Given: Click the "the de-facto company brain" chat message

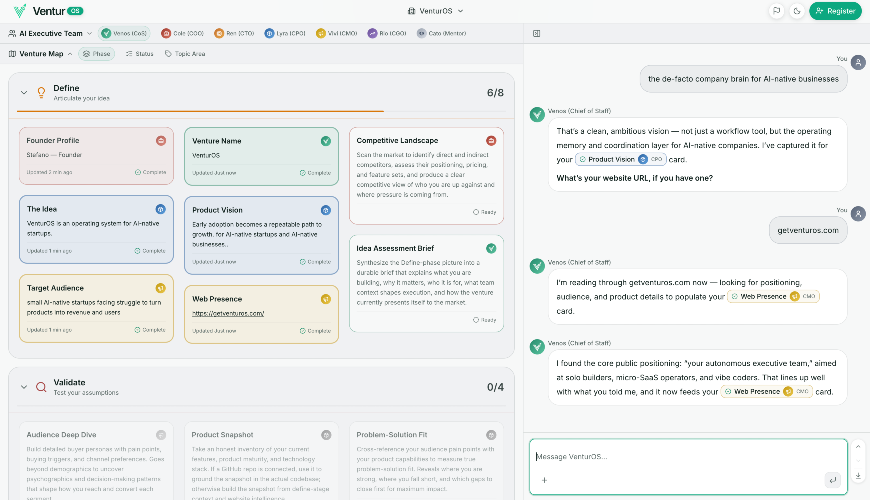Looking at the screenshot, I should tap(743, 79).
